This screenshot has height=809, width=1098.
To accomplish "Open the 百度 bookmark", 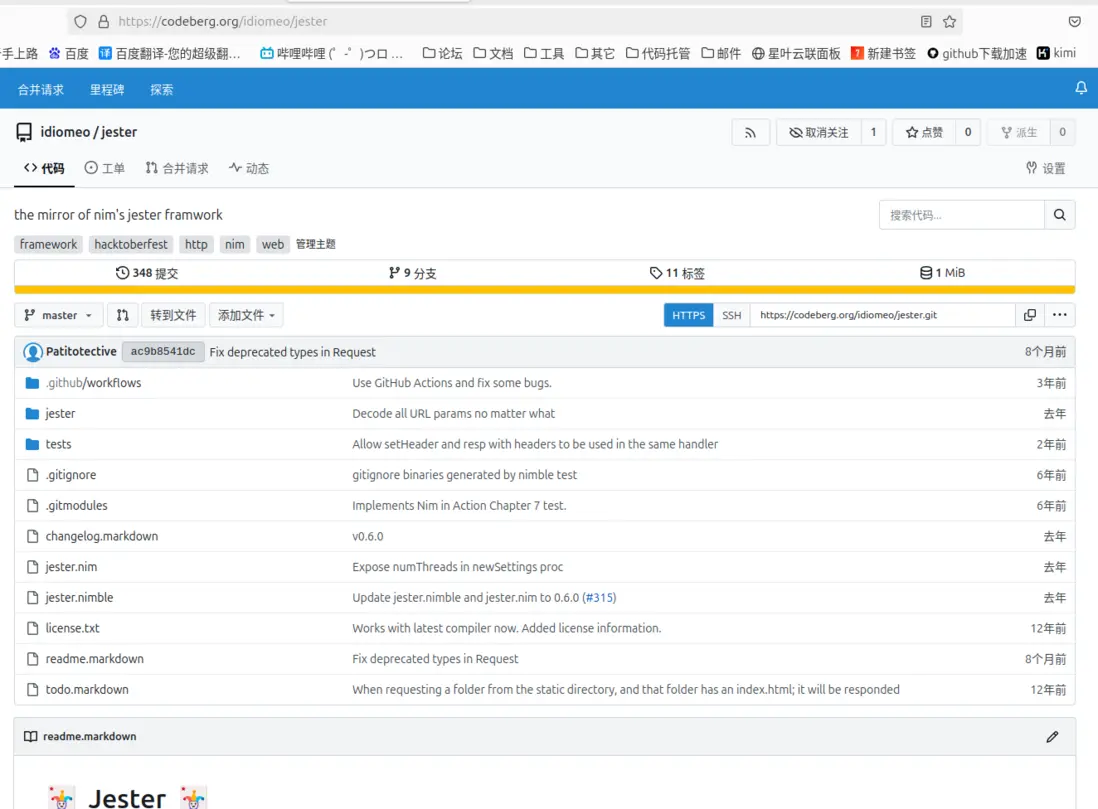I will (69, 53).
